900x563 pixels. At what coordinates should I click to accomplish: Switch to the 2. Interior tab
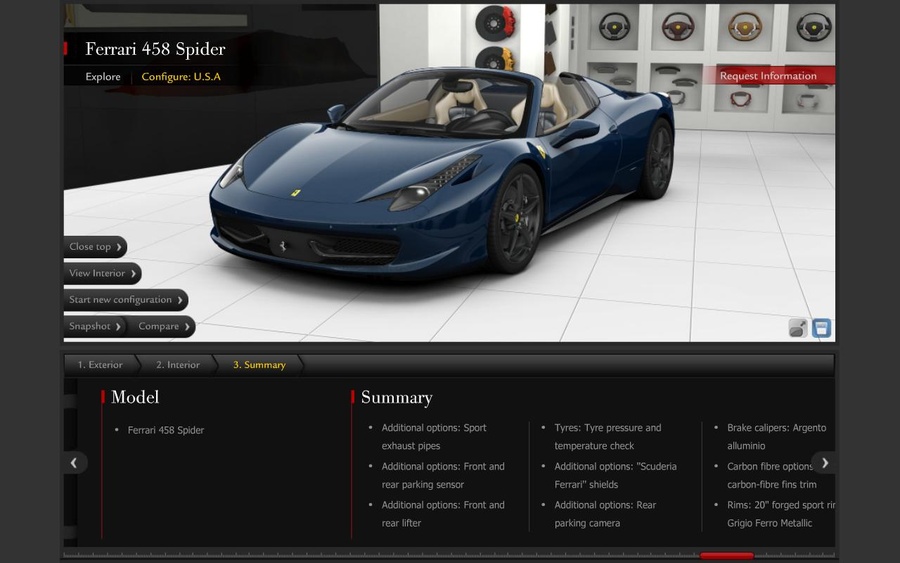coord(178,365)
